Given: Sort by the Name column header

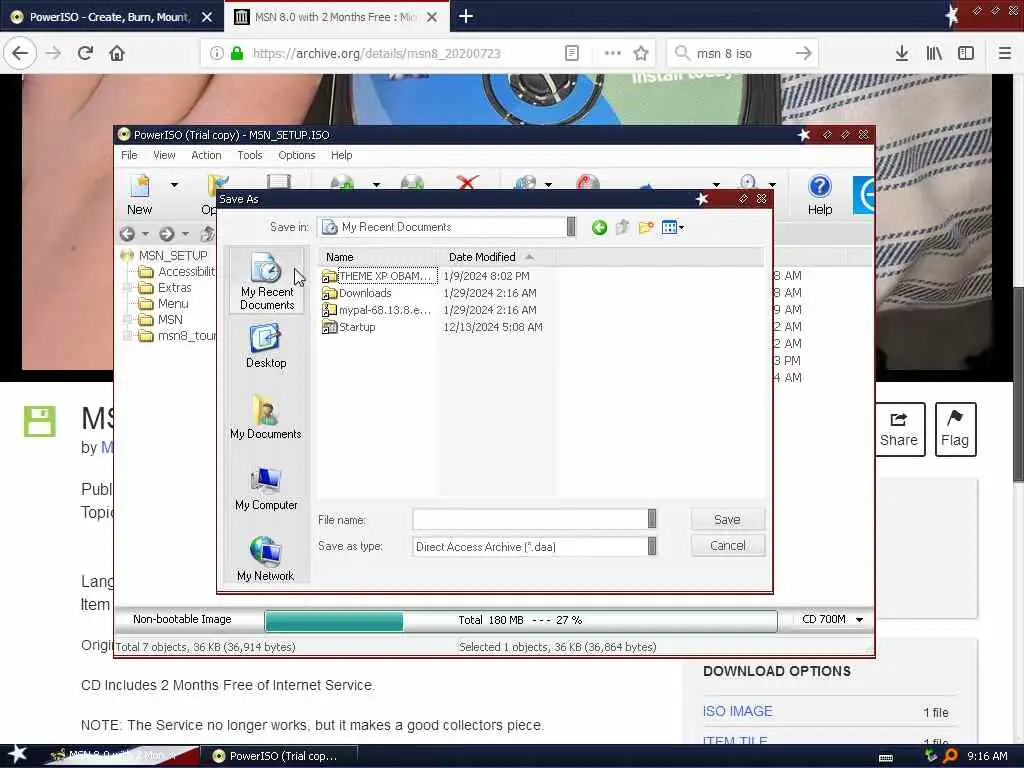Looking at the screenshot, I should pyautogui.click(x=377, y=257).
